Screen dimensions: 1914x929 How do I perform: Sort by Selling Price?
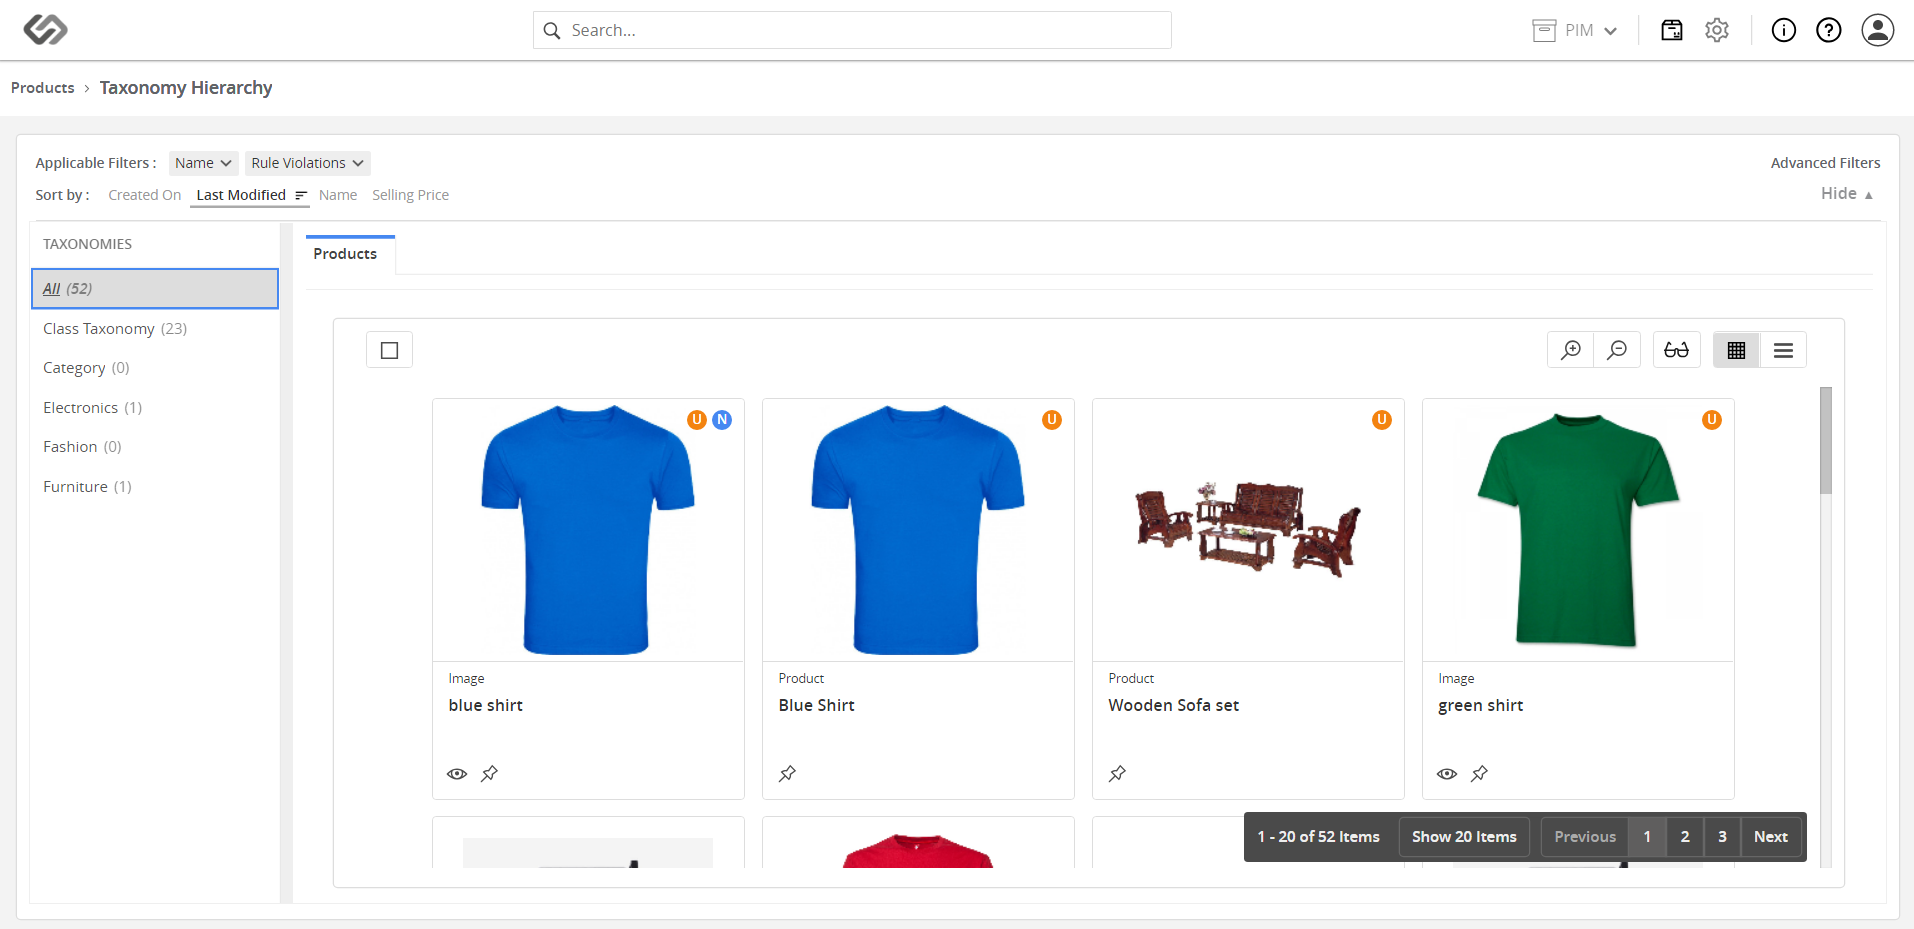410,195
